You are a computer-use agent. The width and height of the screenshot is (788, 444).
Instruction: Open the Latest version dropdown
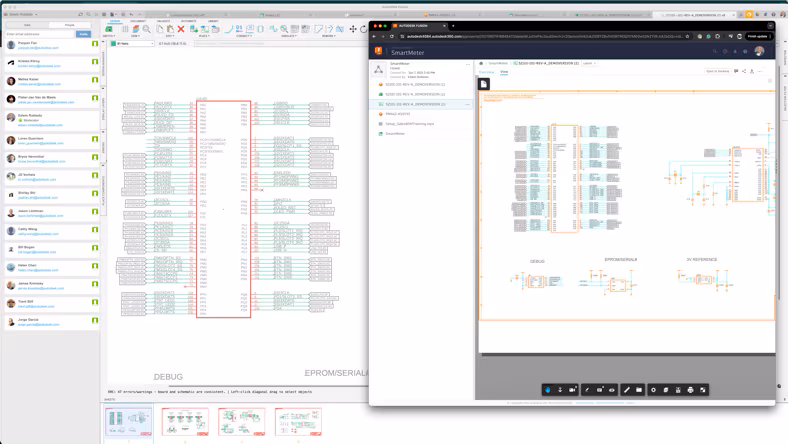(588, 63)
